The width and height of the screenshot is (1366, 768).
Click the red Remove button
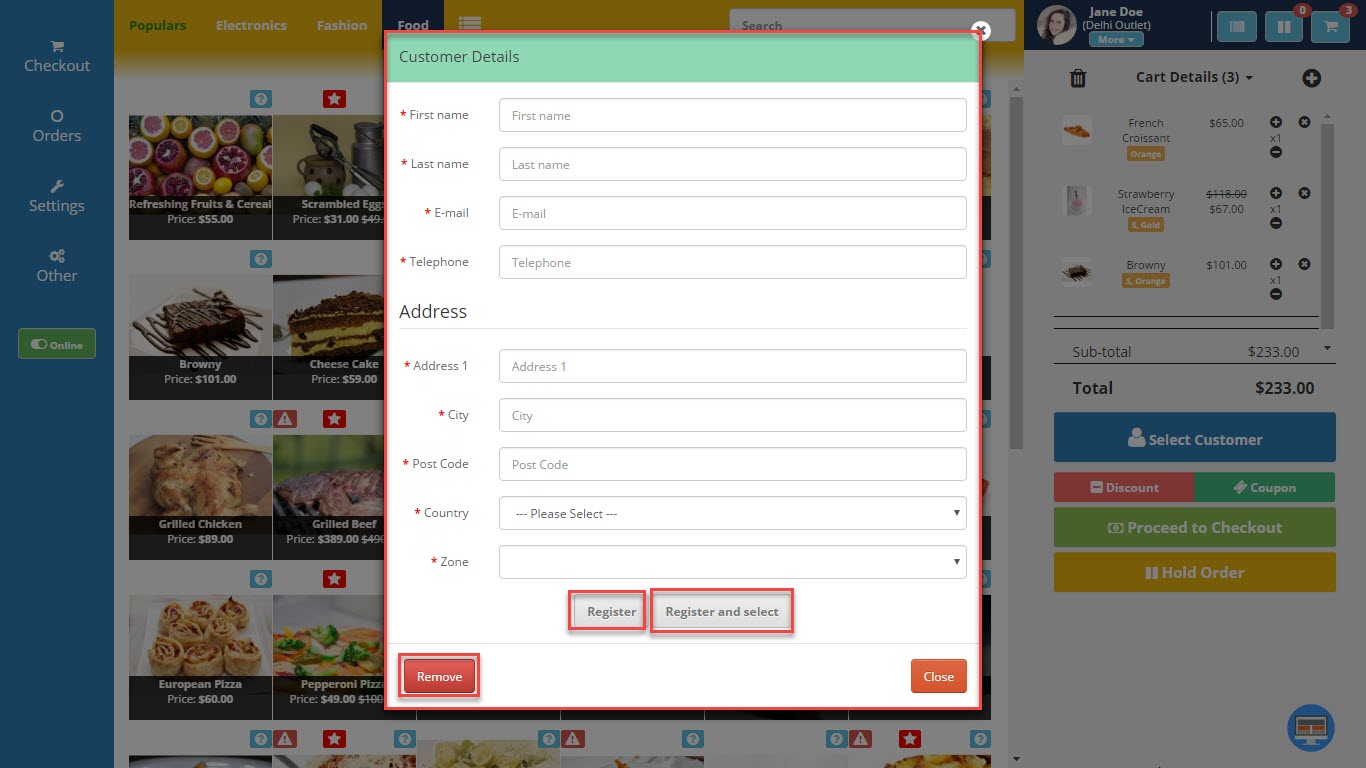coord(439,676)
